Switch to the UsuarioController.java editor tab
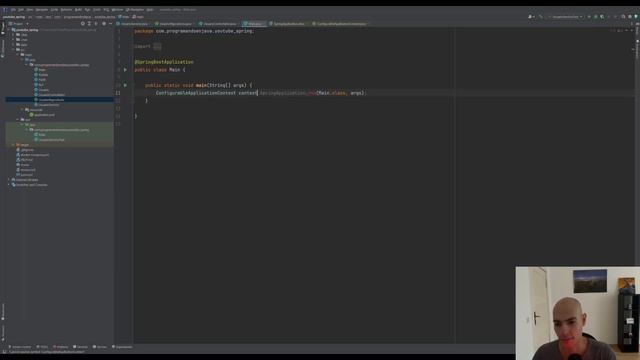The image size is (640, 360). click(x=218, y=24)
